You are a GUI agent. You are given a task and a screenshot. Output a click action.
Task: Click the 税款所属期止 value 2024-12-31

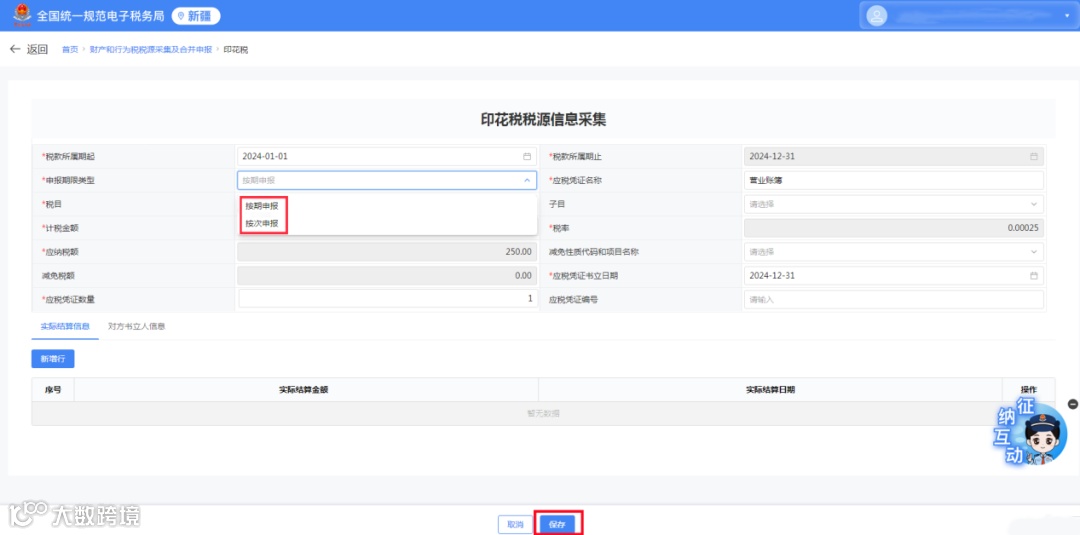[x=772, y=156]
